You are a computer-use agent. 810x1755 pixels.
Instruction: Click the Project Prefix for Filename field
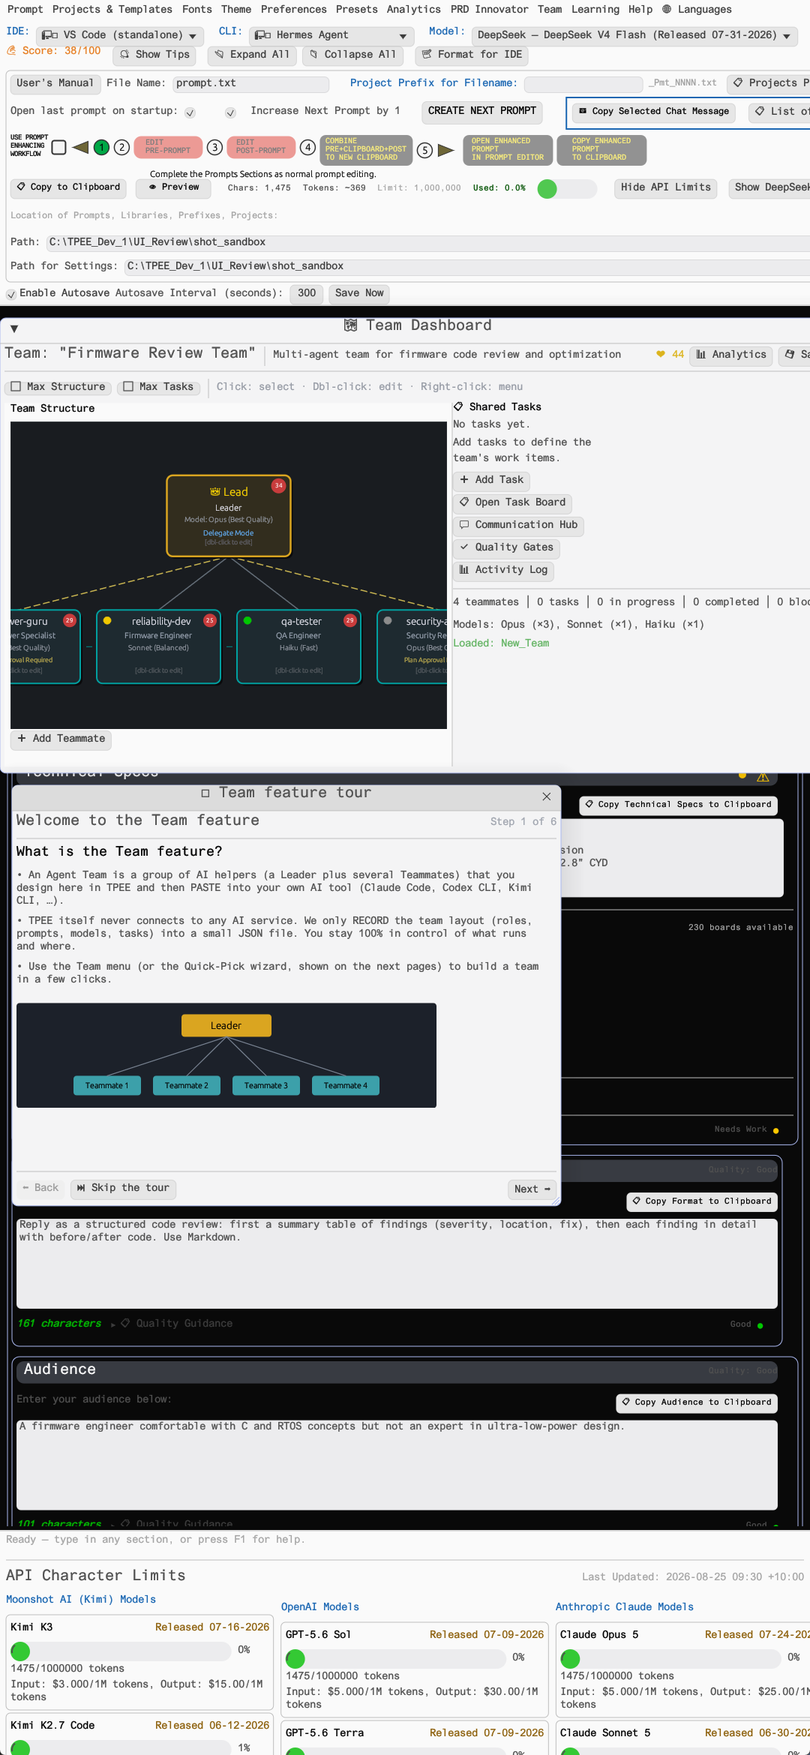(x=582, y=84)
